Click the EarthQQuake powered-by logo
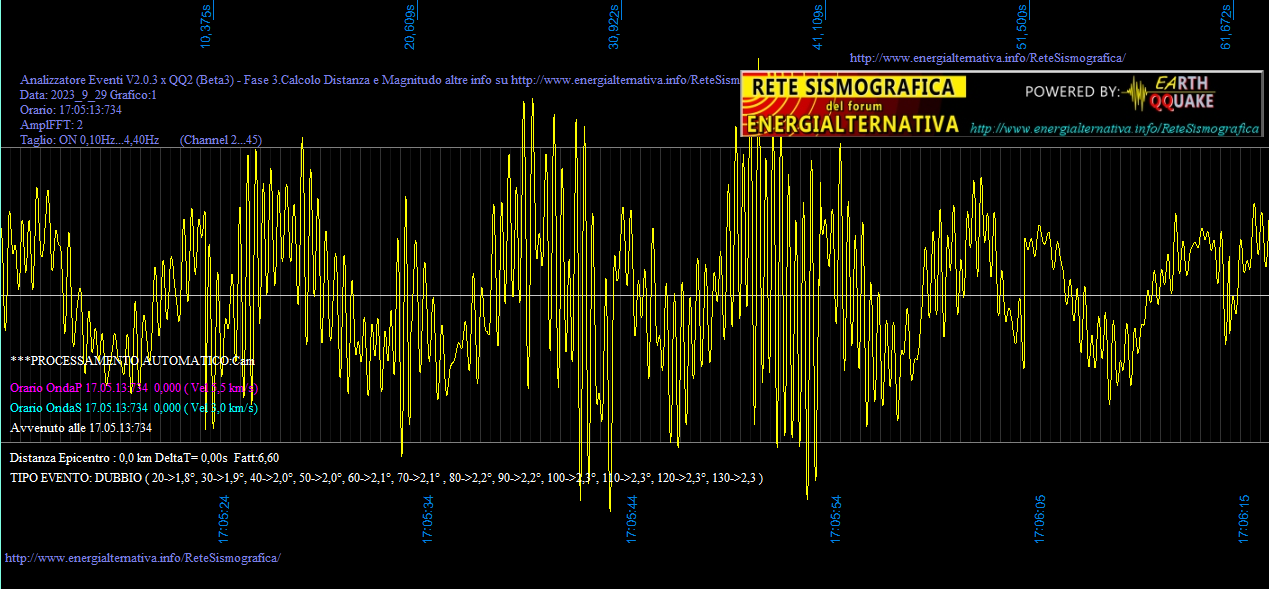 coord(1122,92)
